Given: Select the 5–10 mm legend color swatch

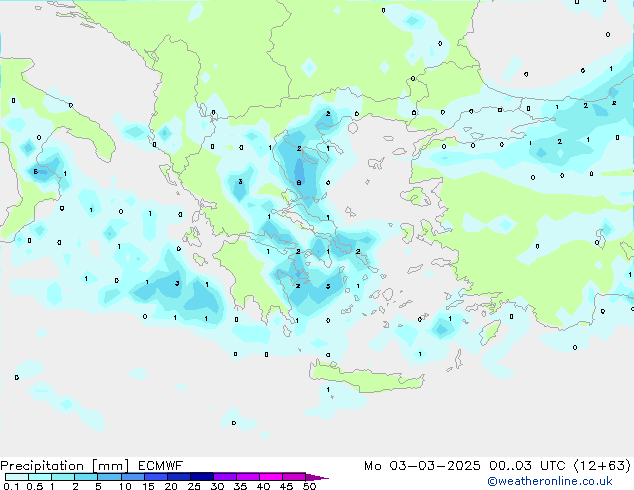Looking at the screenshot, I should tap(110, 477).
